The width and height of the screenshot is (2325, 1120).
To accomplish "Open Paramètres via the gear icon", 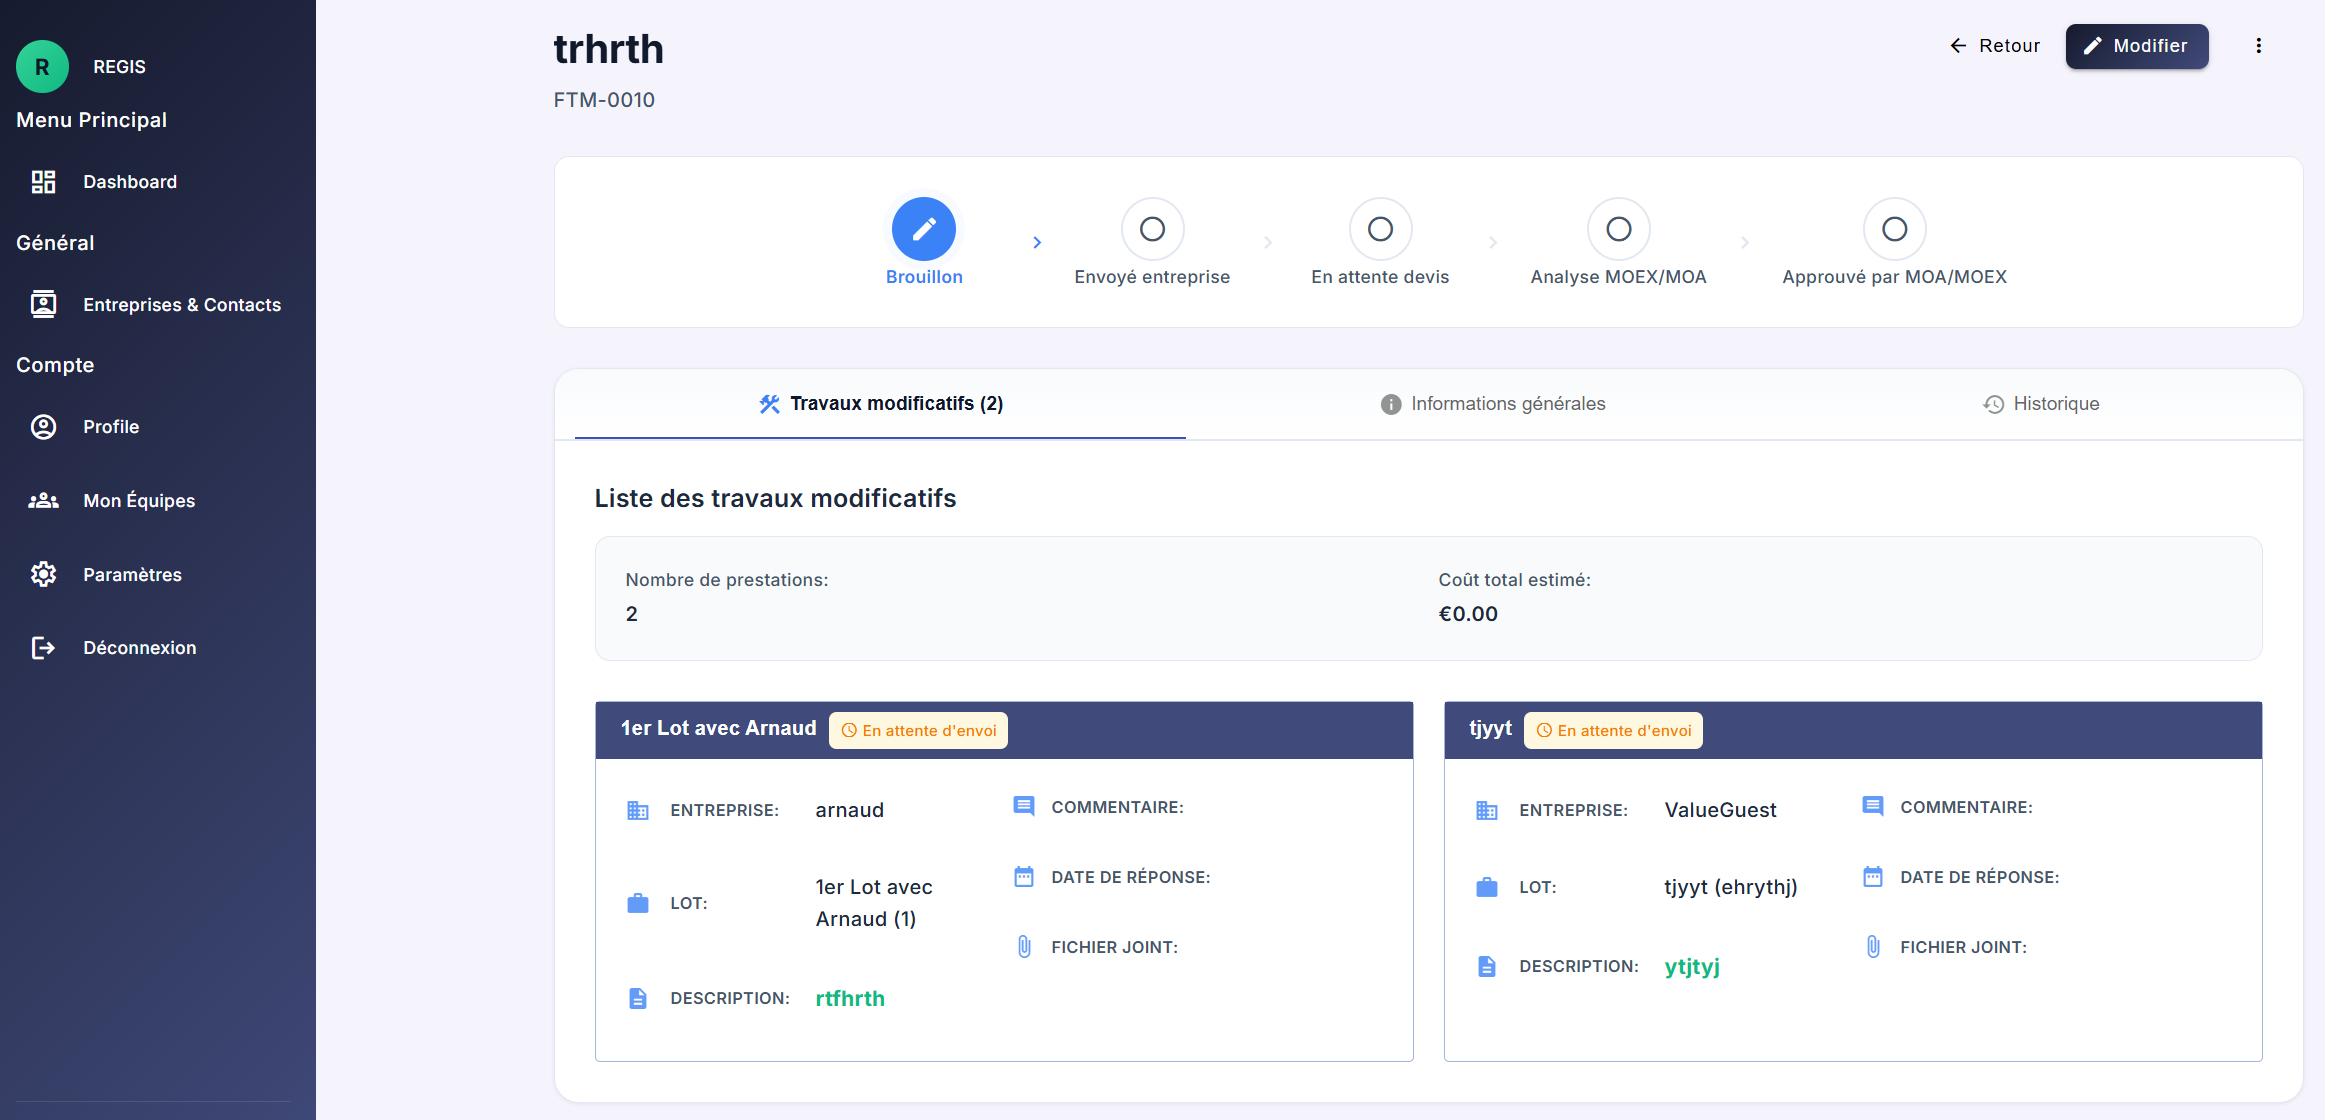I will (x=43, y=574).
